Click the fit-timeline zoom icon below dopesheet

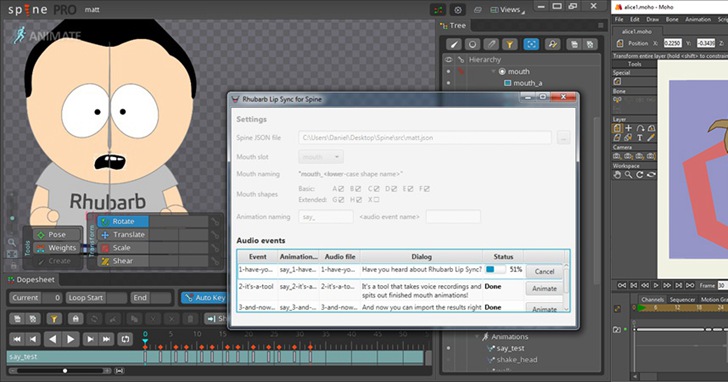(x=119, y=370)
